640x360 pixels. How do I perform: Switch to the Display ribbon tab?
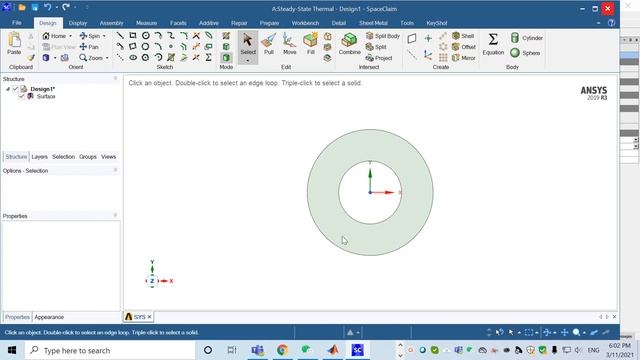coord(78,23)
